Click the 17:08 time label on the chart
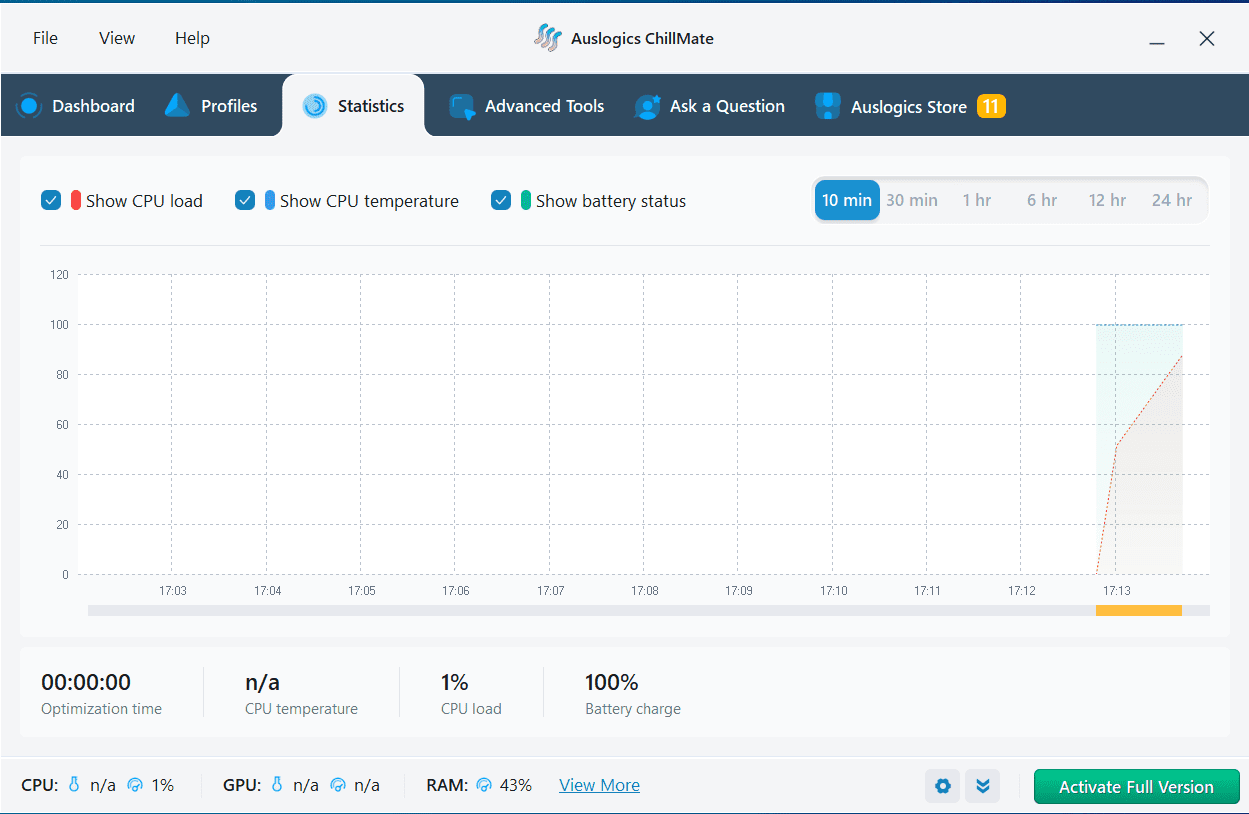This screenshot has width=1249, height=814. (x=645, y=591)
